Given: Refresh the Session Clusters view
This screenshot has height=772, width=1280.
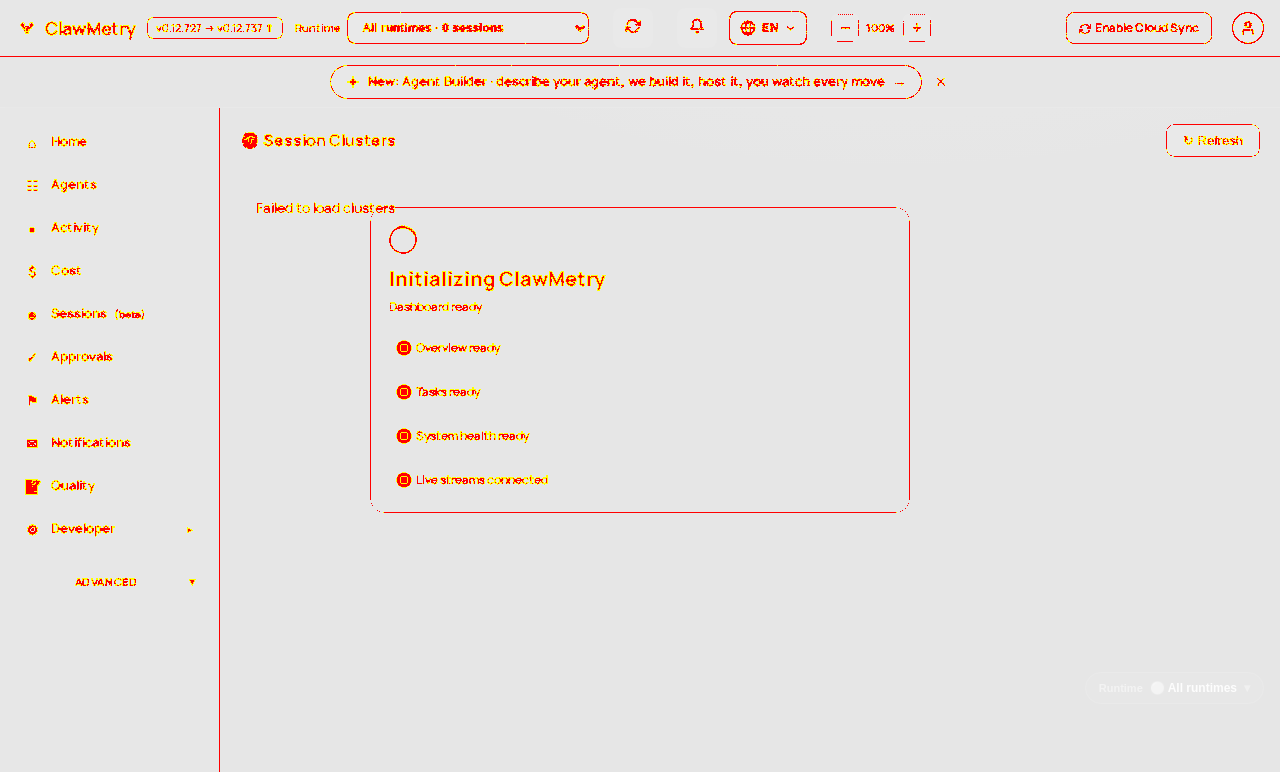Looking at the screenshot, I should click(x=1213, y=141).
